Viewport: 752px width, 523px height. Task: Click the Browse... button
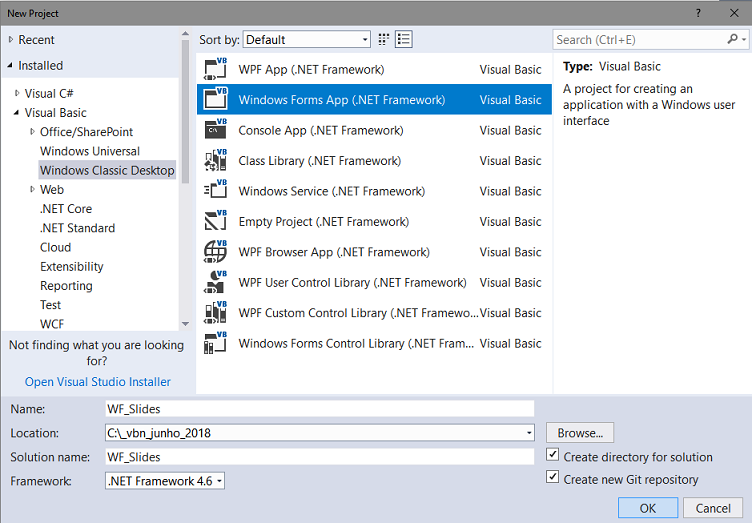[x=580, y=433]
